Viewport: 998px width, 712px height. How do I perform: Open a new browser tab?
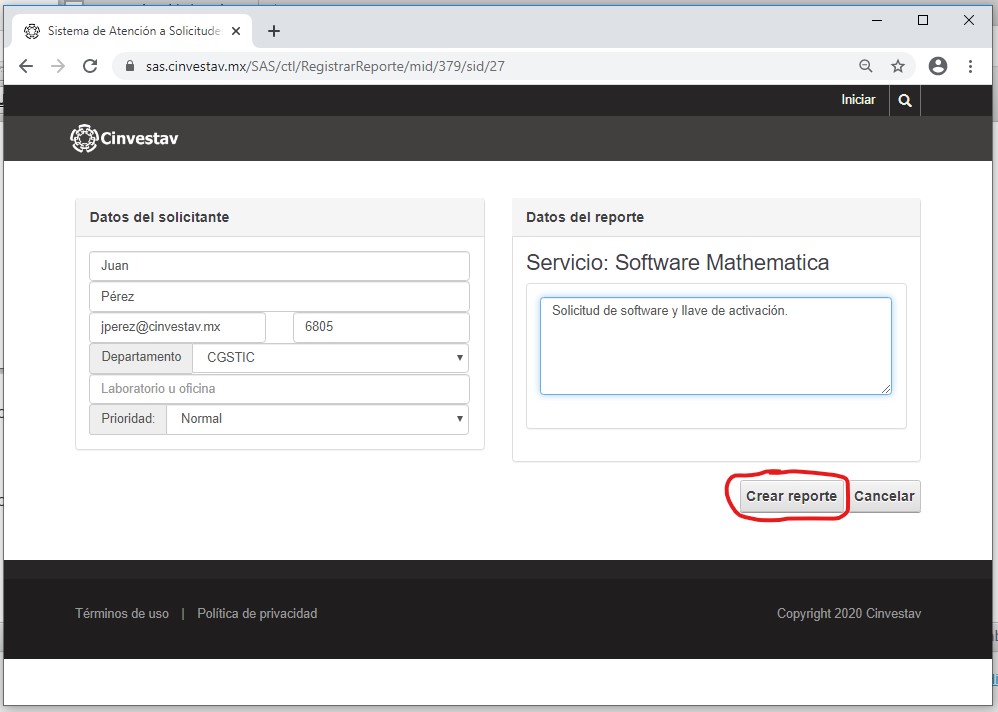coord(274,31)
